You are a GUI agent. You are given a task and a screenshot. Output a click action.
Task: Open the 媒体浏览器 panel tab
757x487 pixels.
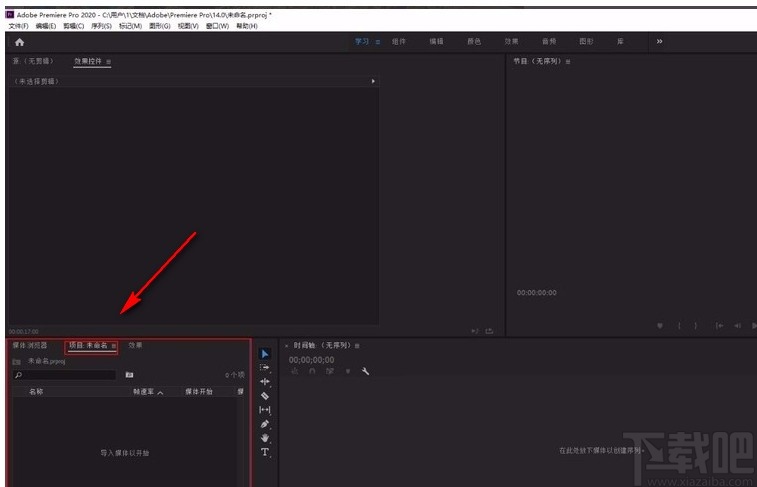coord(30,346)
